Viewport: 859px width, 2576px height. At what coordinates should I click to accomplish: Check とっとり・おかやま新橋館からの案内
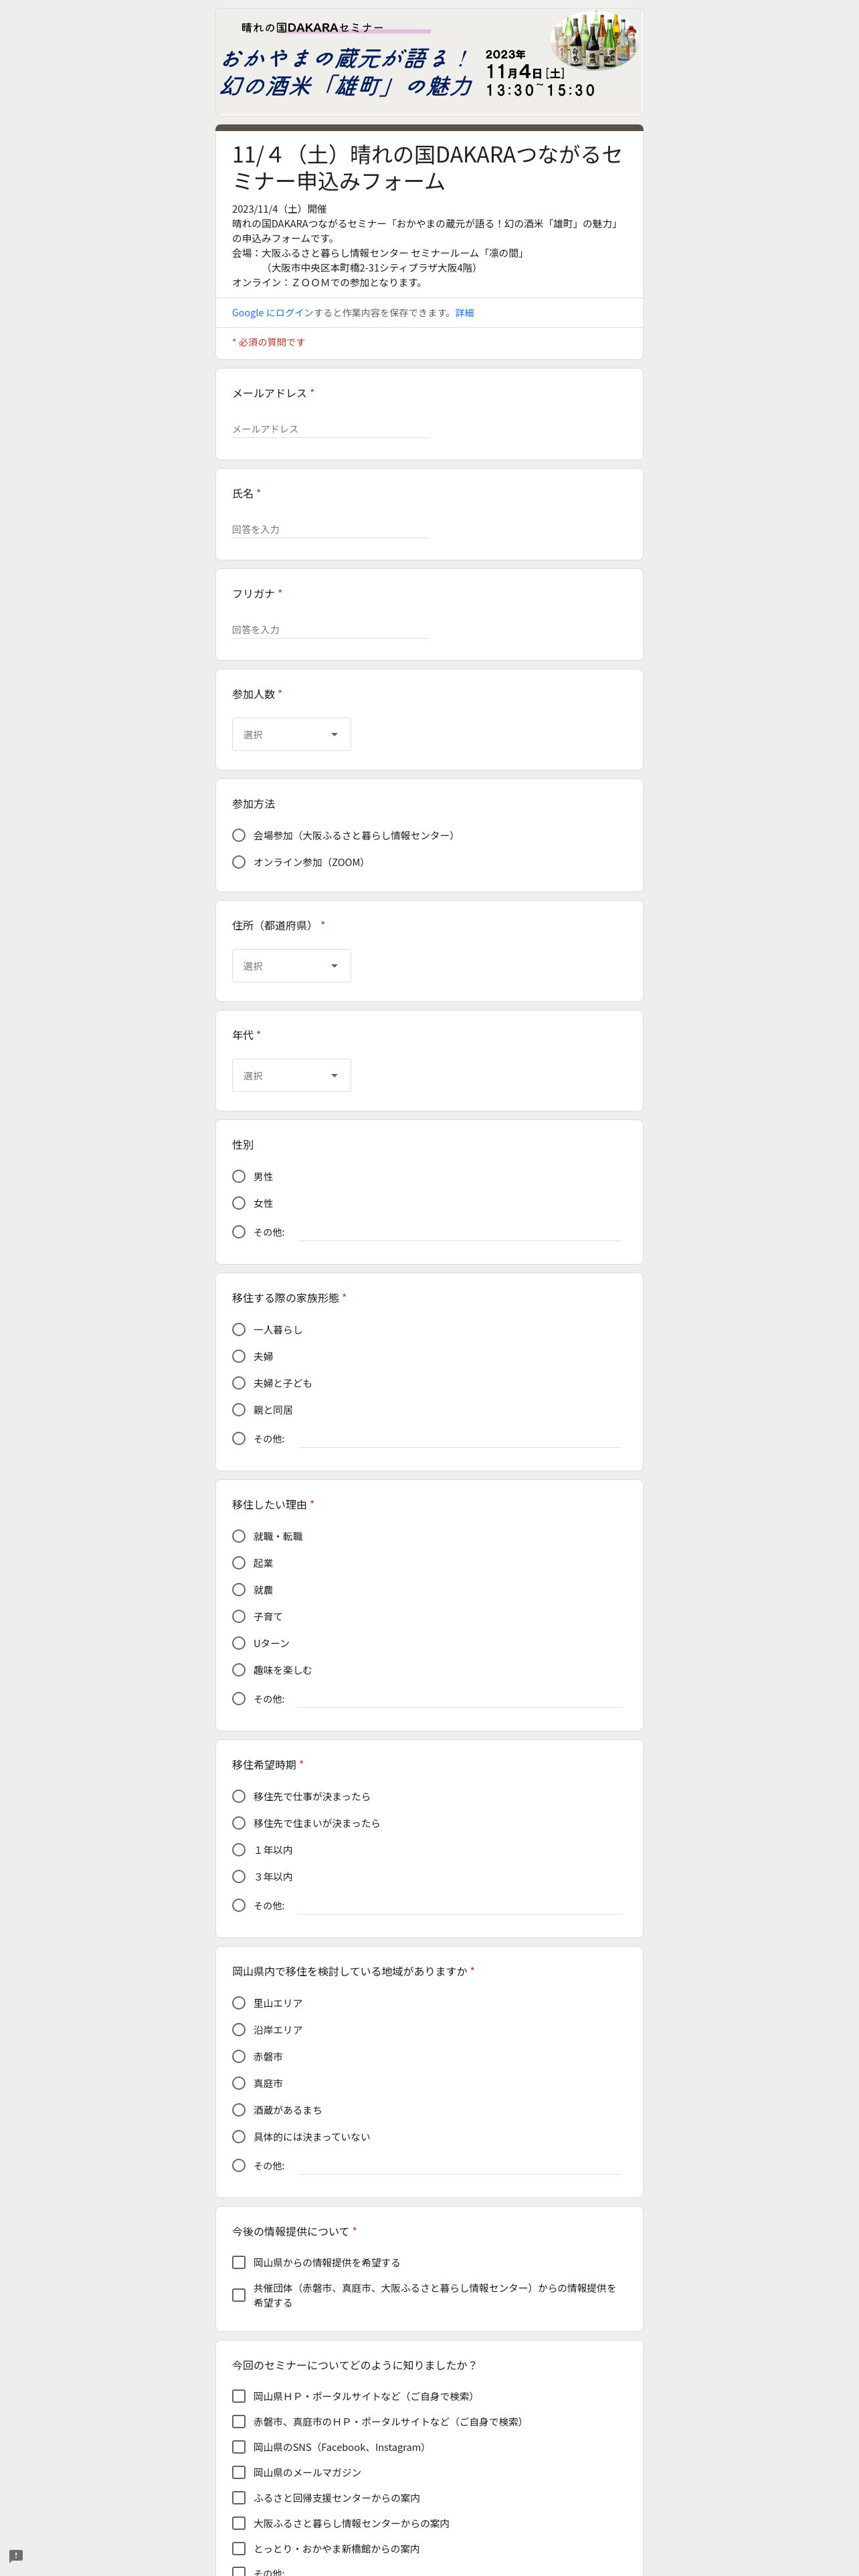tap(239, 2549)
